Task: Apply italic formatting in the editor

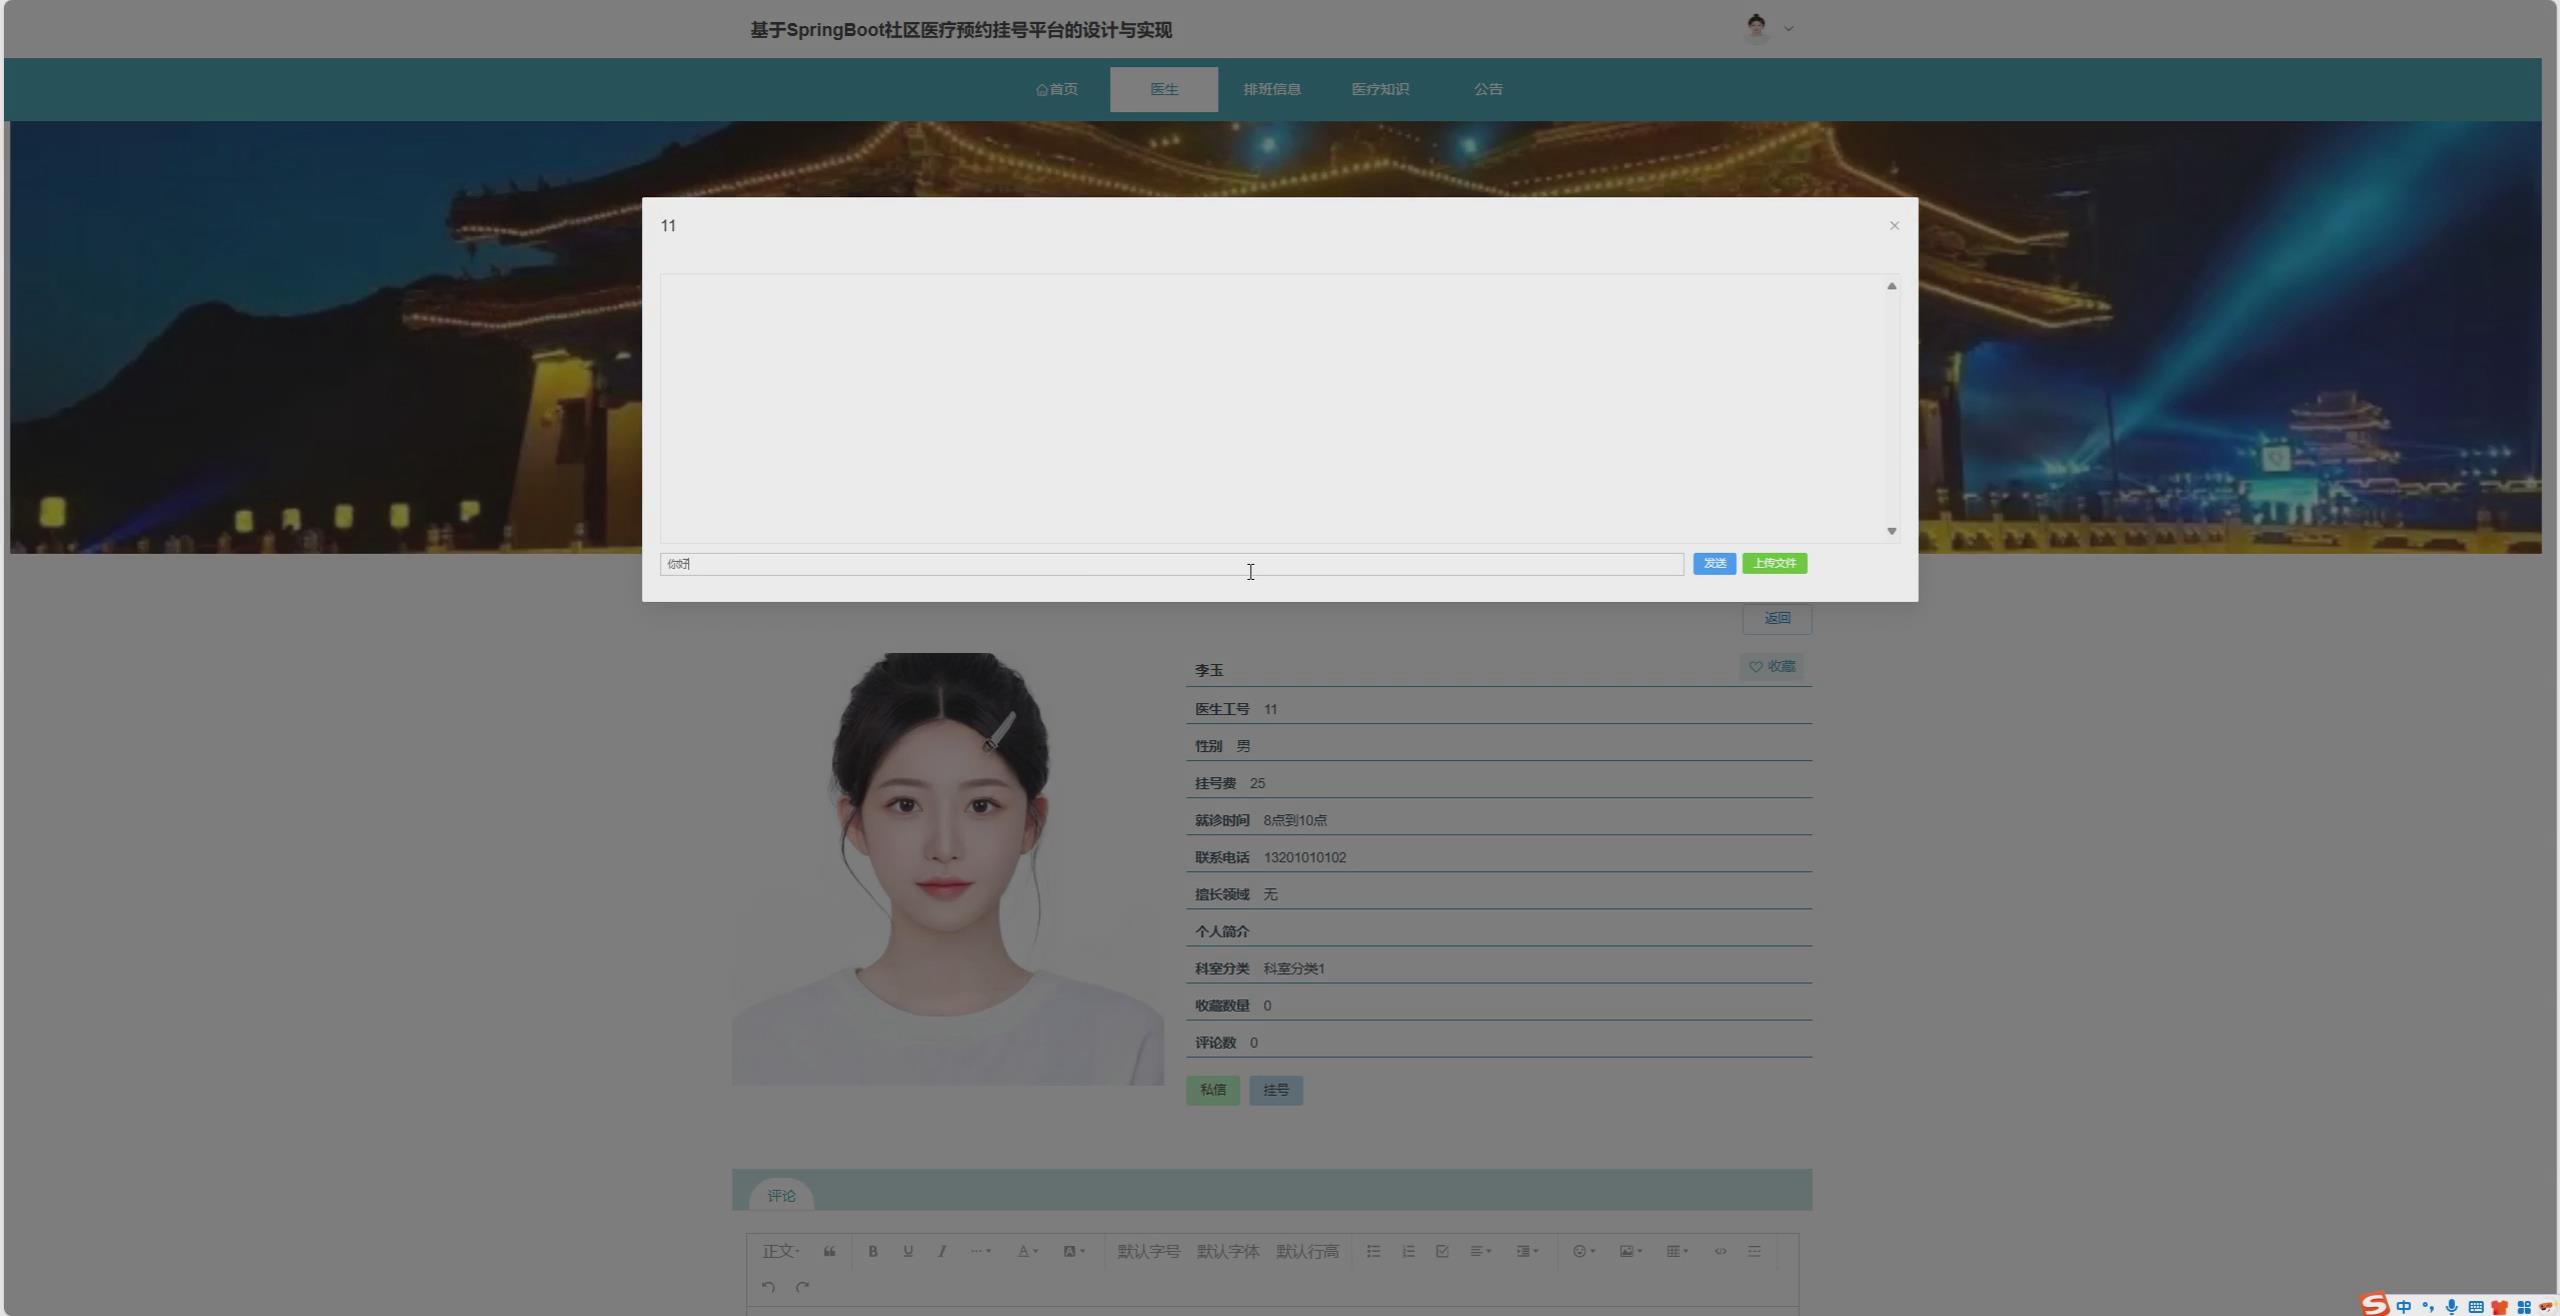Action: 941,1250
